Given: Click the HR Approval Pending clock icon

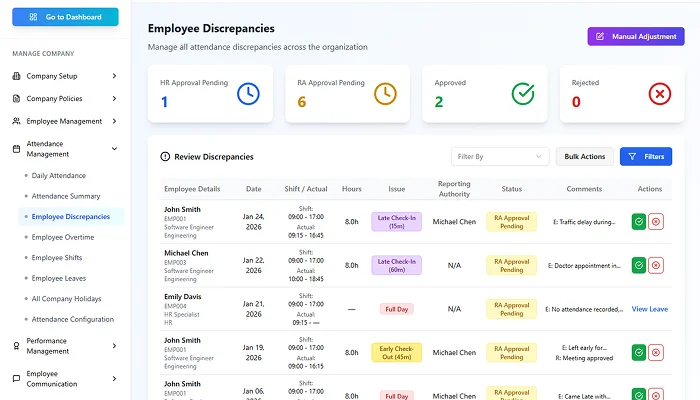Looking at the screenshot, I should coord(248,94).
